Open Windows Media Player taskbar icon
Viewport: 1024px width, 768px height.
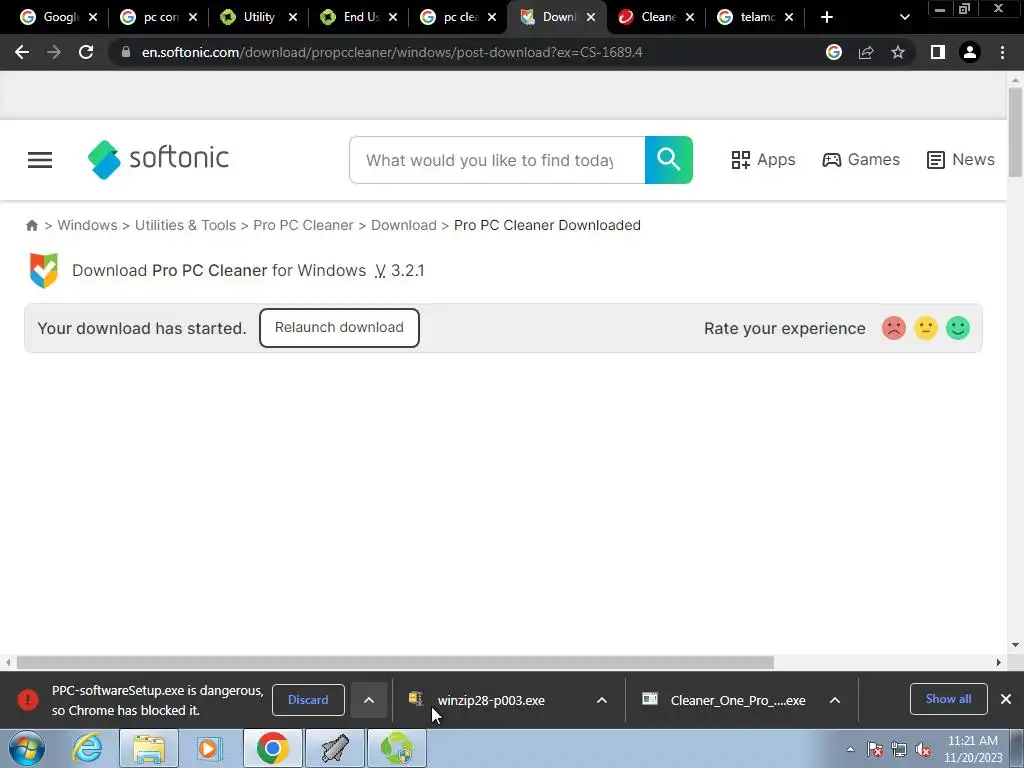(210, 748)
